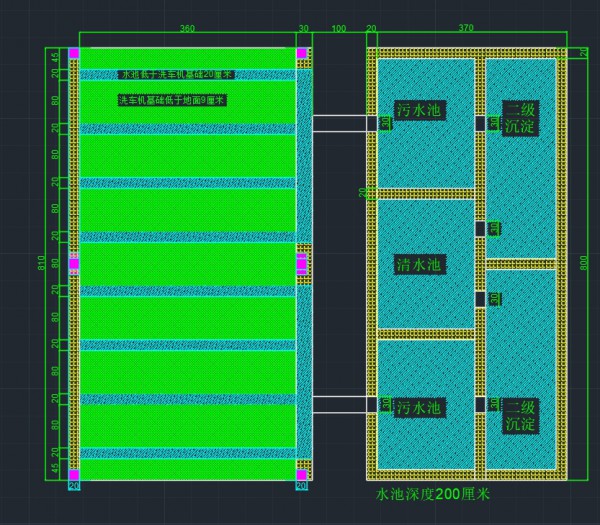Pick the magenta column square at top-left corner

coord(74,53)
